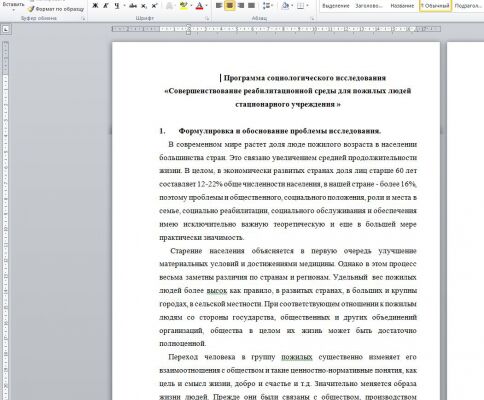The image size is (484, 400).
Task: Apply the Обычный style
Action: click(435, 6)
